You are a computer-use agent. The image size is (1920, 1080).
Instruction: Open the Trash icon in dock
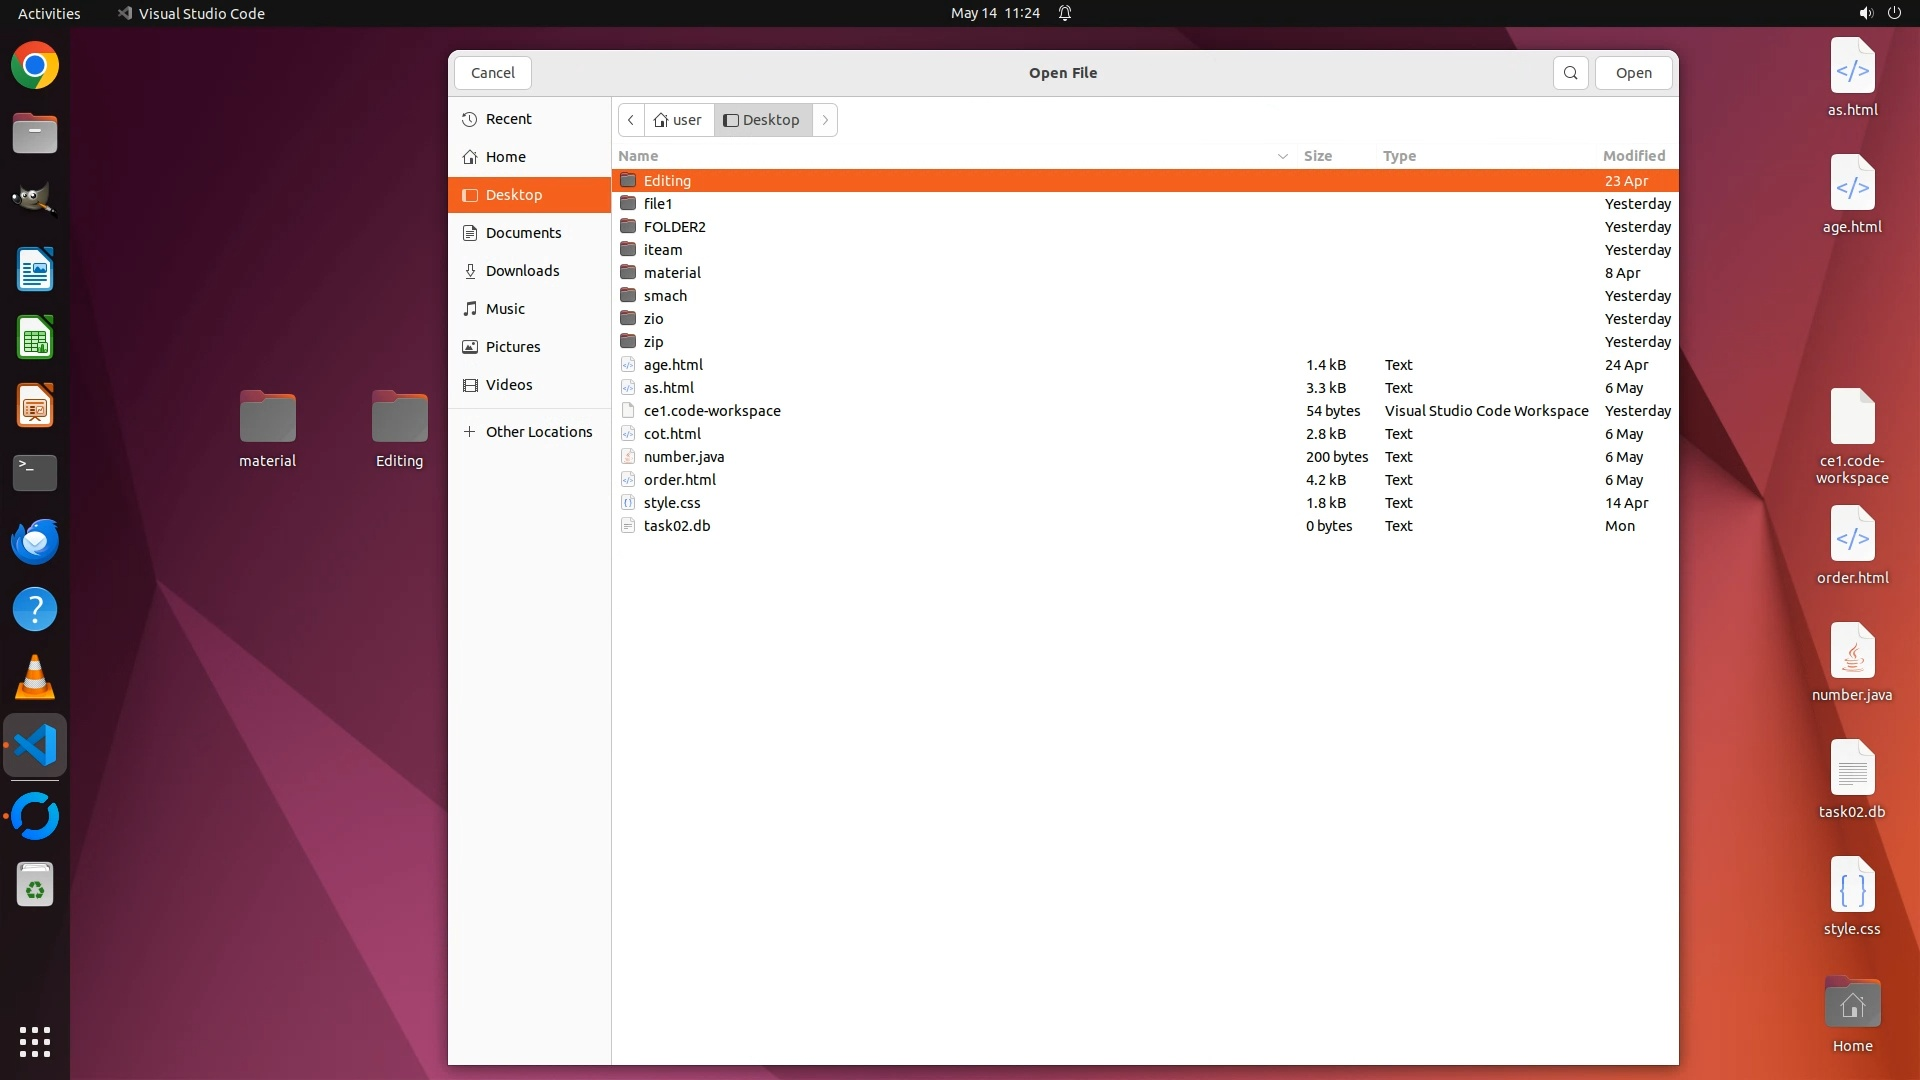35,886
